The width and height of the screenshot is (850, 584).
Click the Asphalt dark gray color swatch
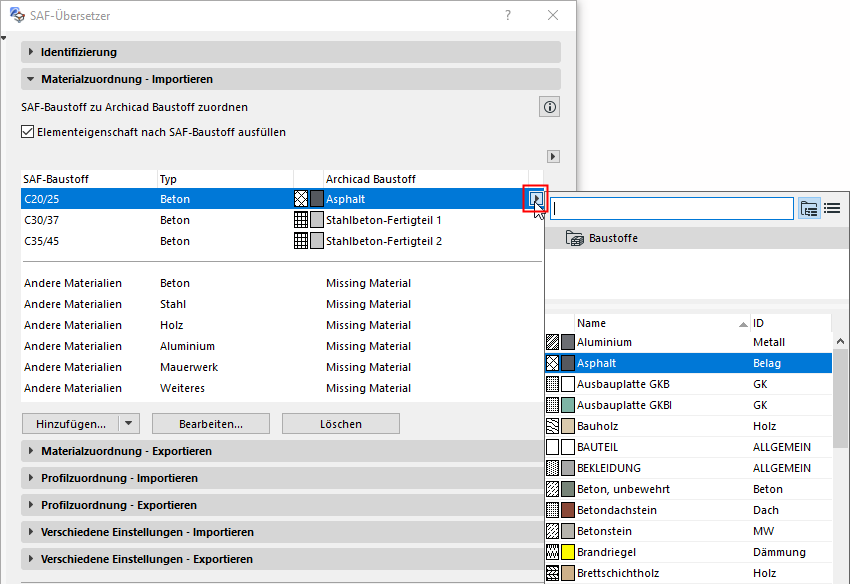coord(568,363)
